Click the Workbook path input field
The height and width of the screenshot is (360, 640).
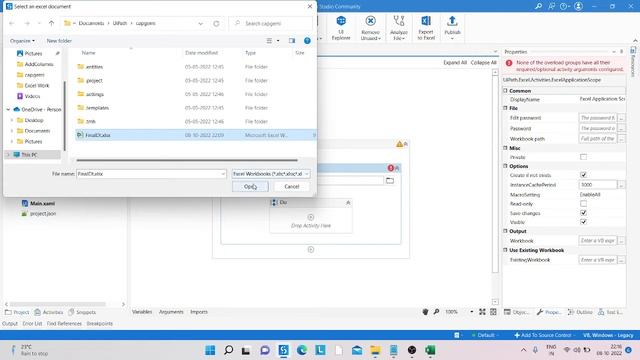[598, 139]
